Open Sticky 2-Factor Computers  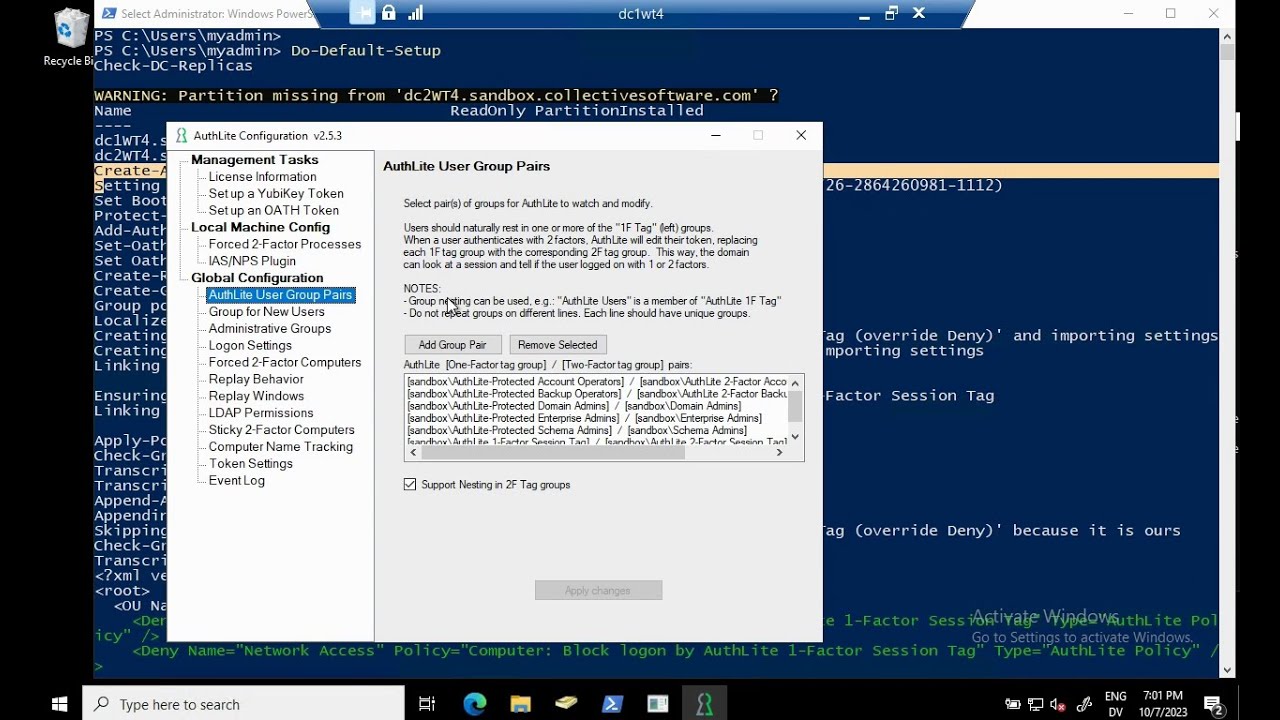(x=281, y=430)
